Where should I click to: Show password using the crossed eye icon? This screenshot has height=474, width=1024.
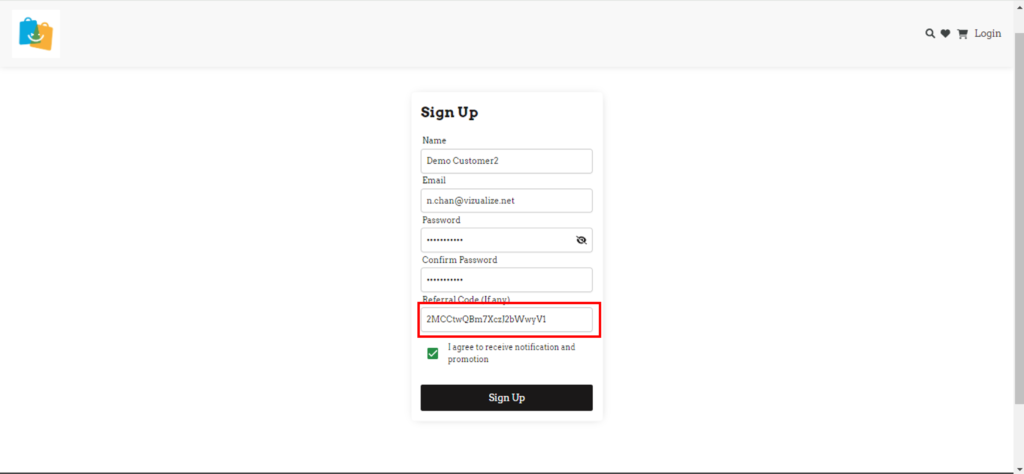tap(581, 240)
